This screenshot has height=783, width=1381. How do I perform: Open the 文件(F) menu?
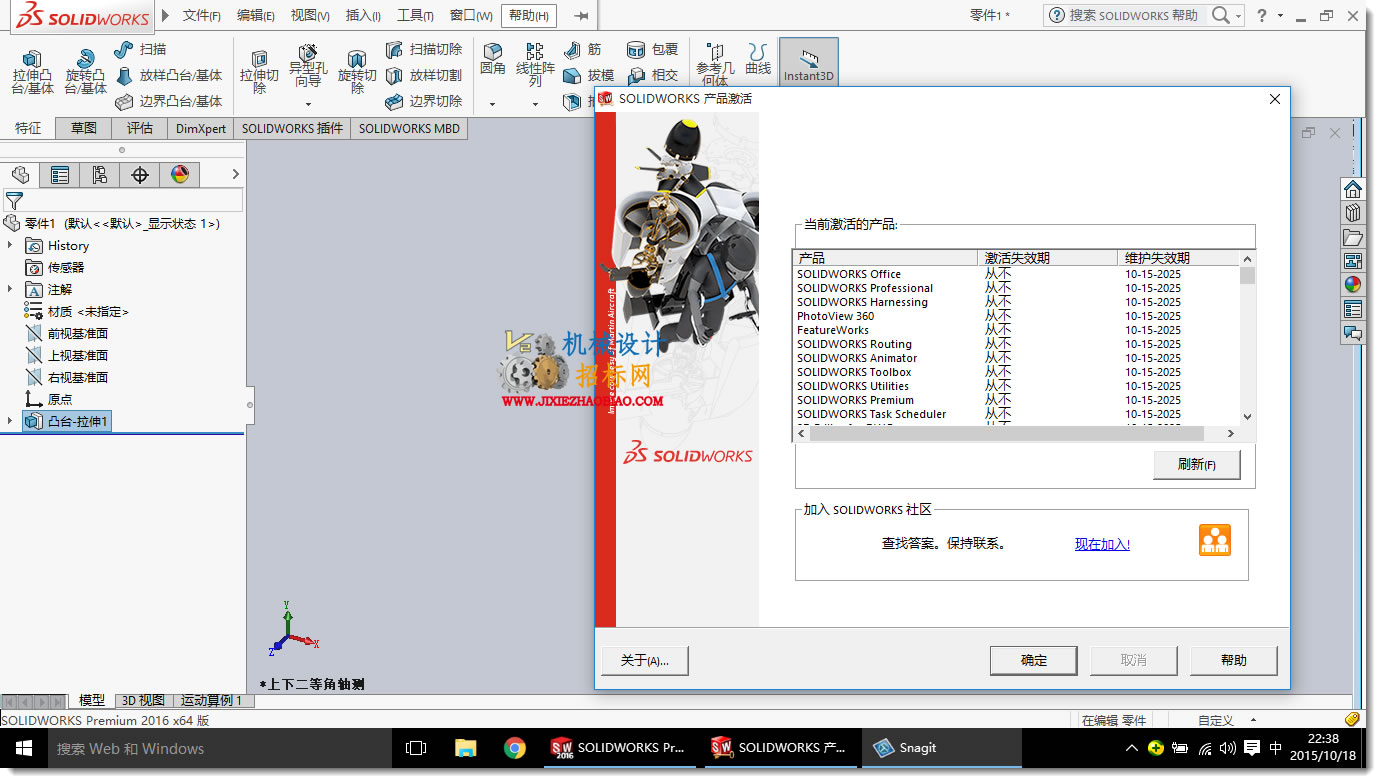coord(201,15)
